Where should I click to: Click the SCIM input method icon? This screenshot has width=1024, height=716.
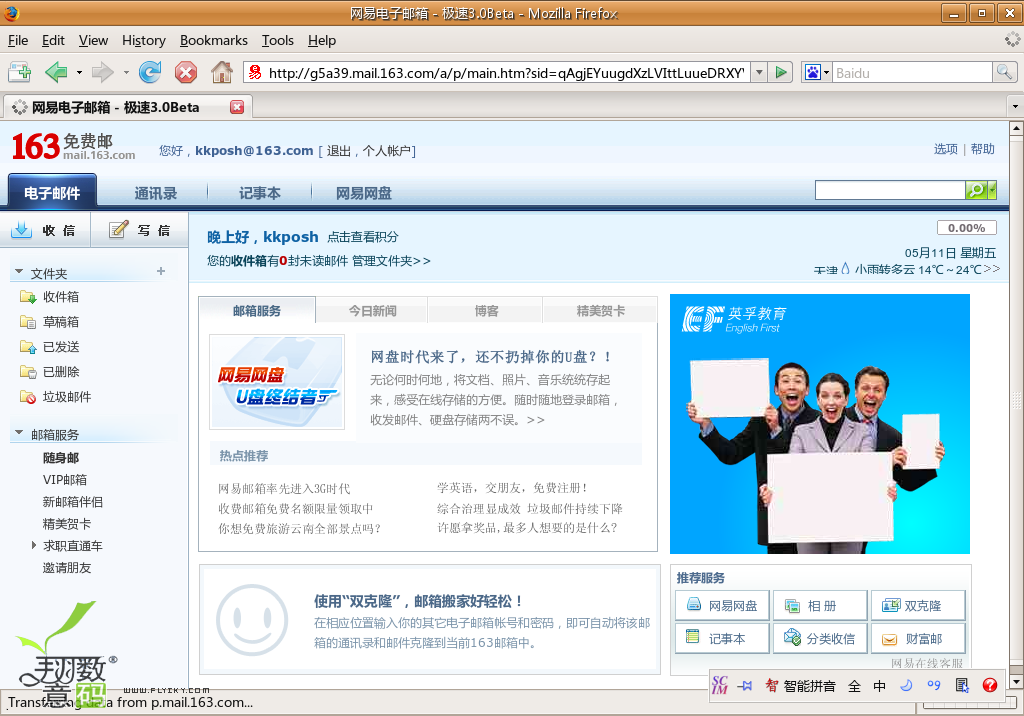point(720,685)
